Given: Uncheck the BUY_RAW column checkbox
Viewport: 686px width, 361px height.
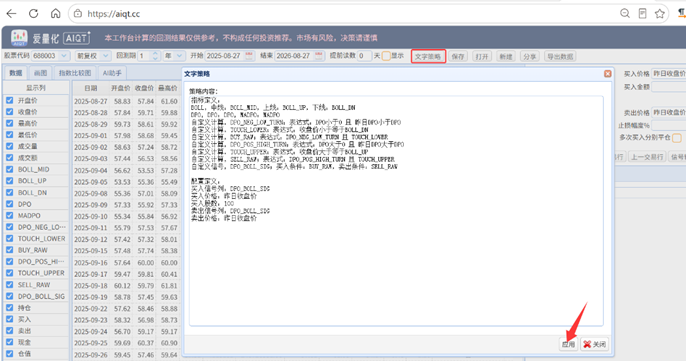Looking at the screenshot, I should 10,250.
